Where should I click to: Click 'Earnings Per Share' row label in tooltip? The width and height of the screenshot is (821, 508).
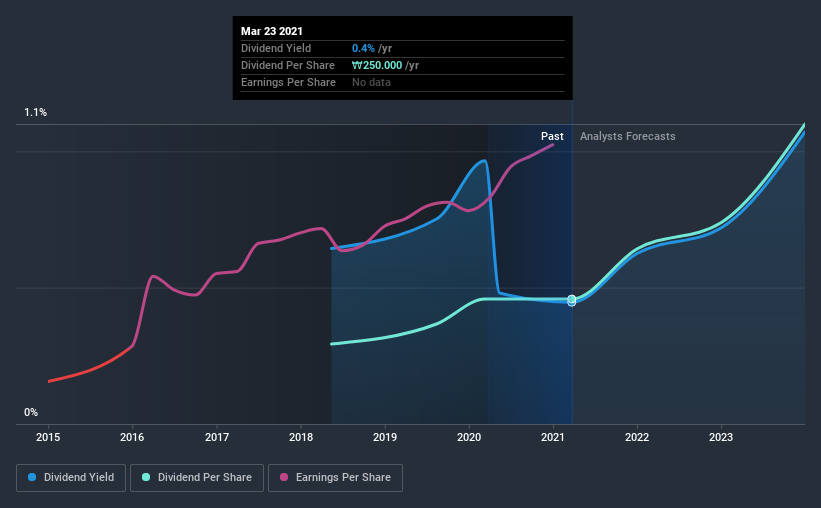click(288, 82)
